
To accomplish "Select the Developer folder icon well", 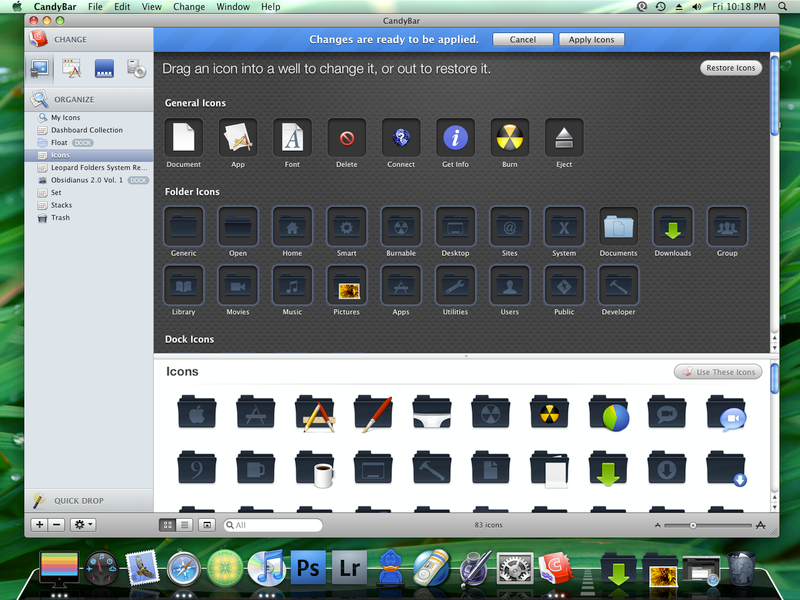I will (x=618, y=285).
